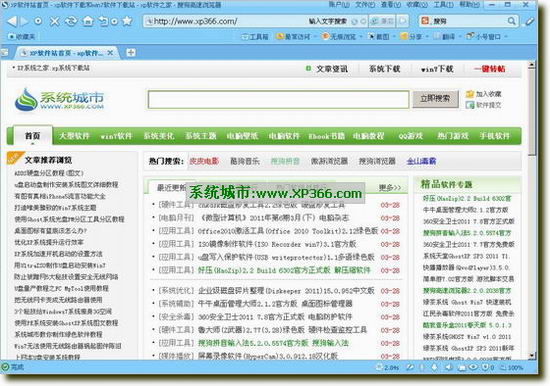Open the win7软件 navigation item
The height and width of the screenshot is (386, 550).
coord(116,136)
